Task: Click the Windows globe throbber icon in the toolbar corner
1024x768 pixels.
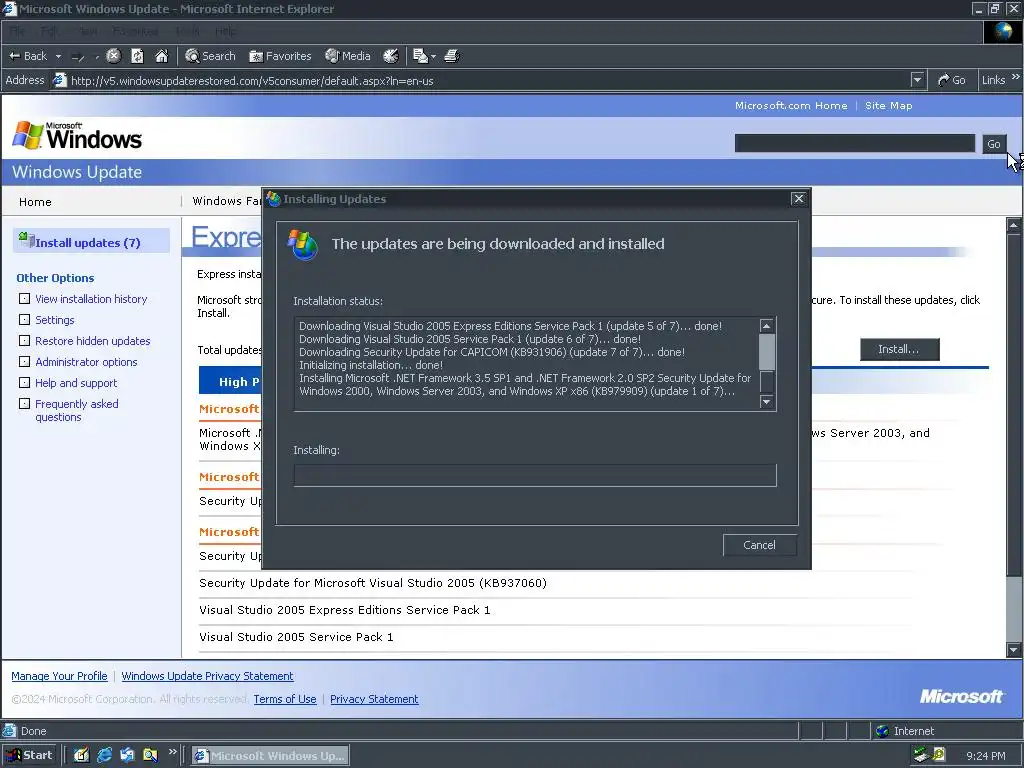Action: click(x=1002, y=31)
